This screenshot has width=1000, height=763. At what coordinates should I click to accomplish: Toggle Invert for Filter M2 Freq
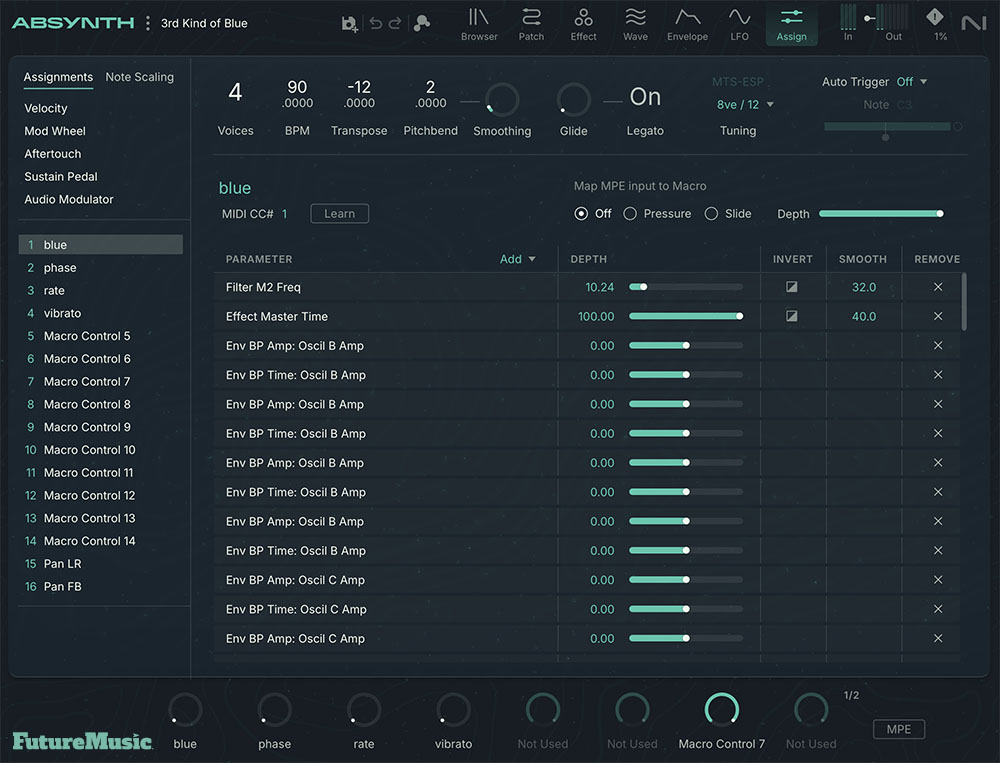tap(791, 287)
